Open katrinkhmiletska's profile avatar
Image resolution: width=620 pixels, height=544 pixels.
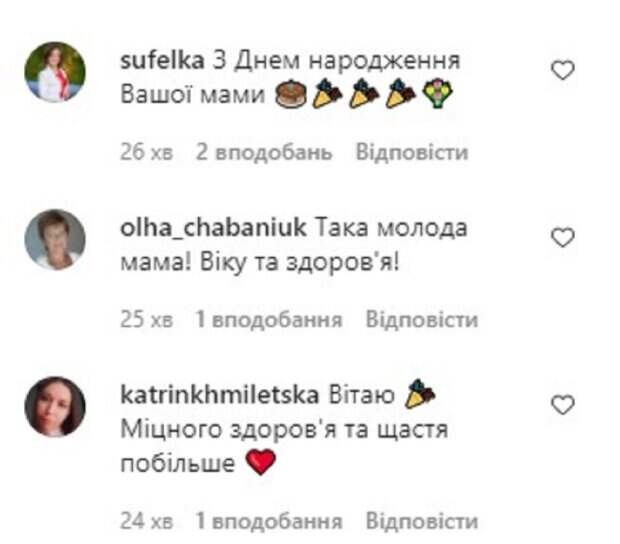55,407
